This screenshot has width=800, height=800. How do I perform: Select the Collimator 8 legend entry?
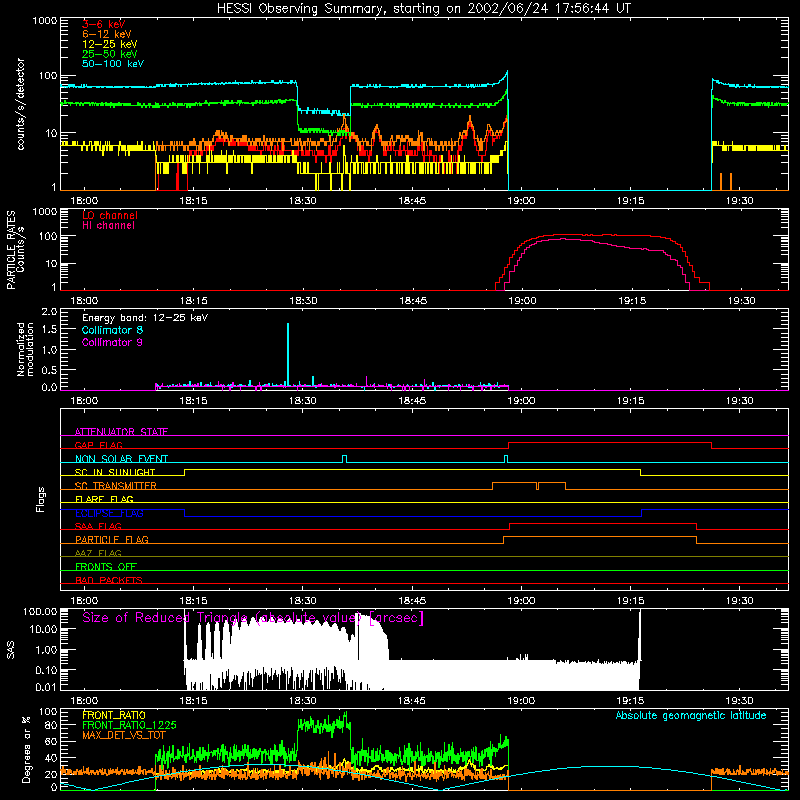tap(112, 330)
